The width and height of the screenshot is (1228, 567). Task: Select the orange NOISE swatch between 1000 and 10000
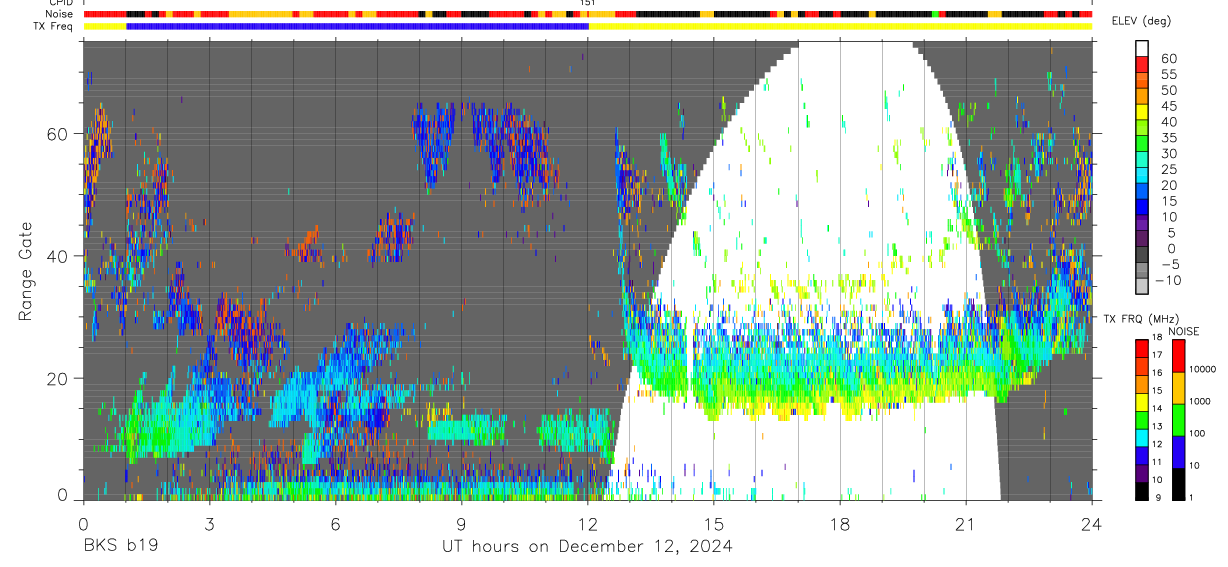[1179, 387]
